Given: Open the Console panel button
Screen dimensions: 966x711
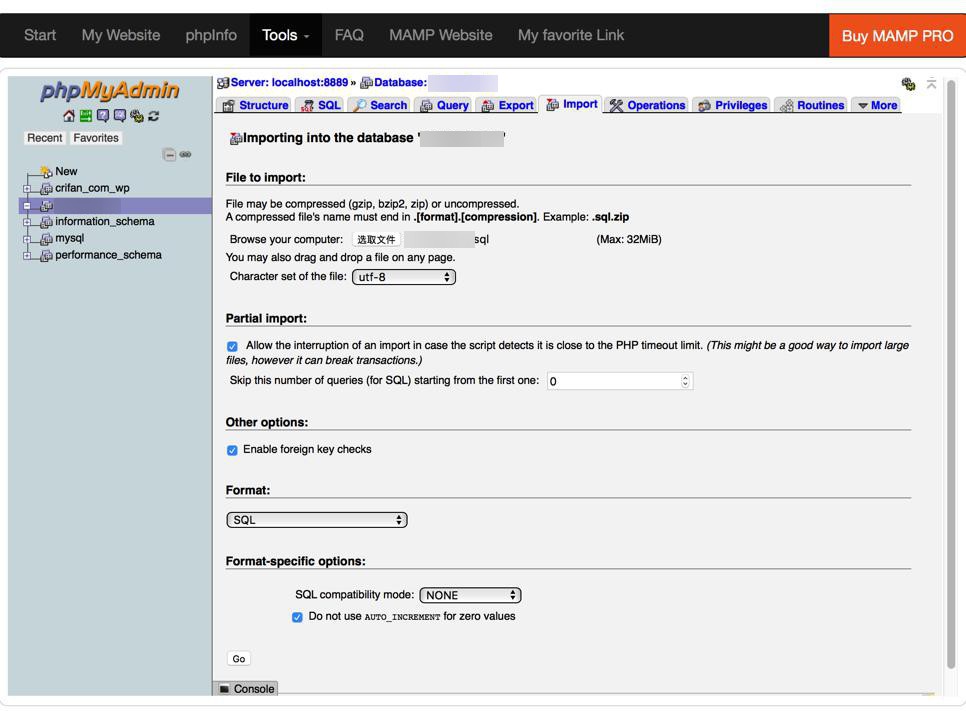Looking at the screenshot, I should [246, 689].
